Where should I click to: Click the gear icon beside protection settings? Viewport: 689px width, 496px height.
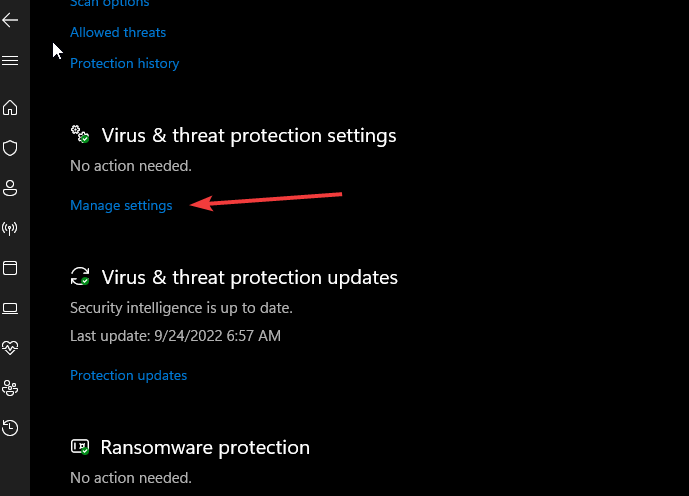80,134
